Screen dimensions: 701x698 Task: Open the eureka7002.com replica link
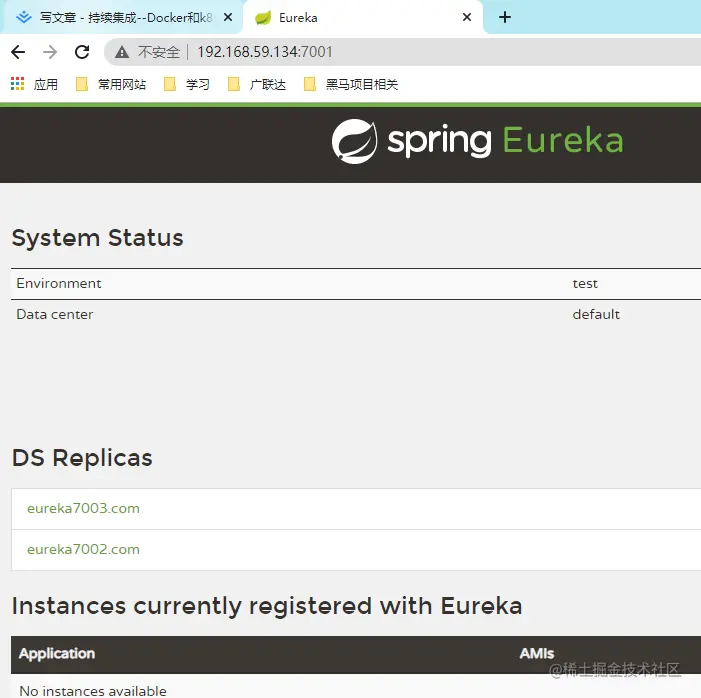(83, 549)
